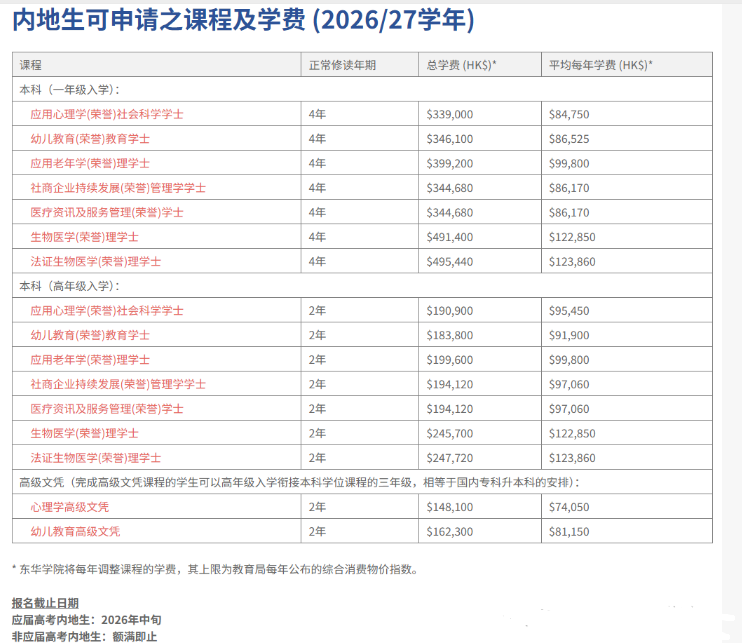Select 2年 社商企业持续发展(荣誉)管理学学士 link

click(x=118, y=384)
